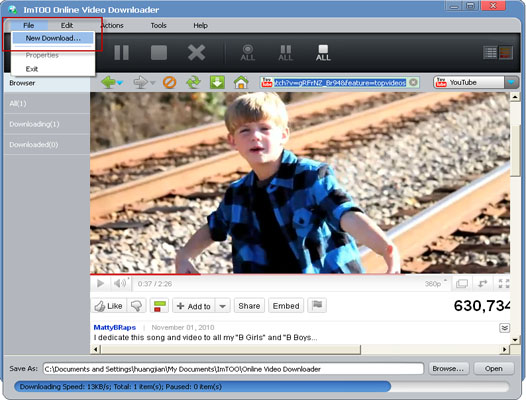Image resolution: width=526 pixels, height=400 pixels.
Task: Choose Exit from the File menu
Action: click(32, 69)
